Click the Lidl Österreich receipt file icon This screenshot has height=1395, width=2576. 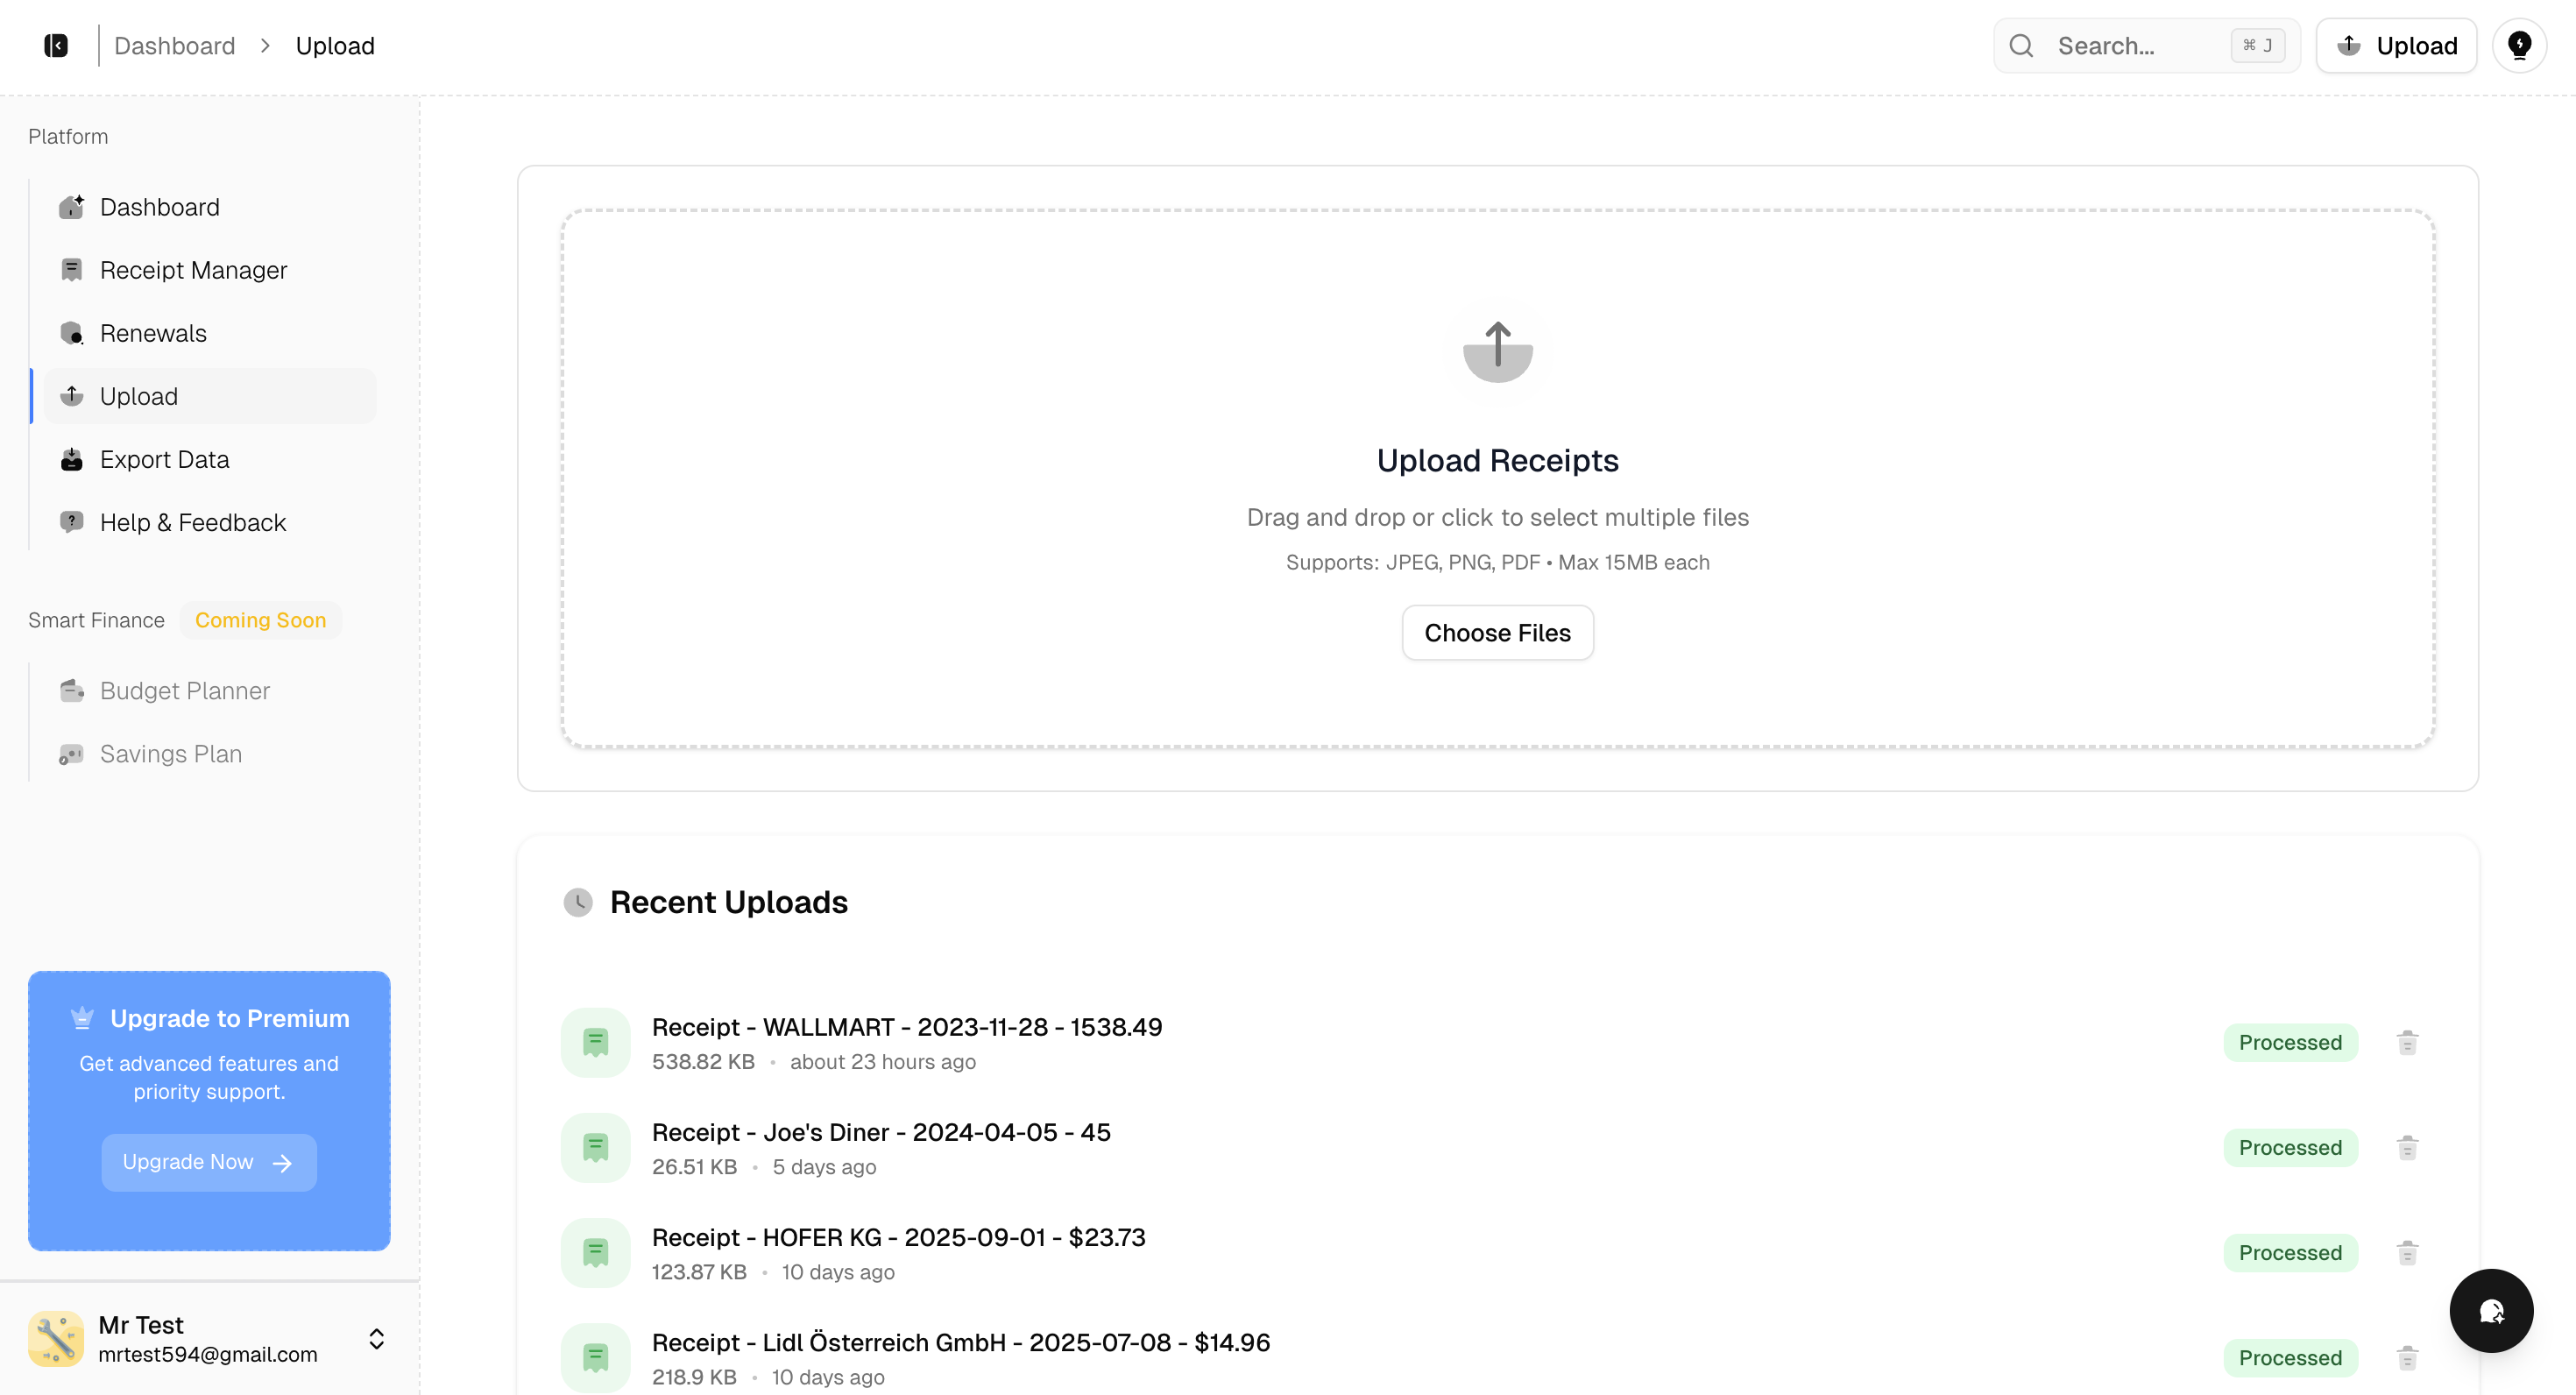[x=595, y=1357]
